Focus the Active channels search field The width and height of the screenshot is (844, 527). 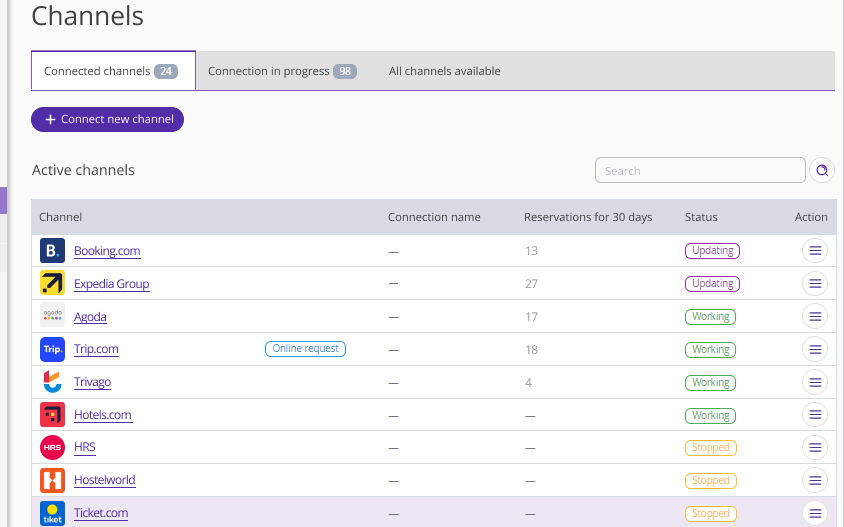pos(699,171)
